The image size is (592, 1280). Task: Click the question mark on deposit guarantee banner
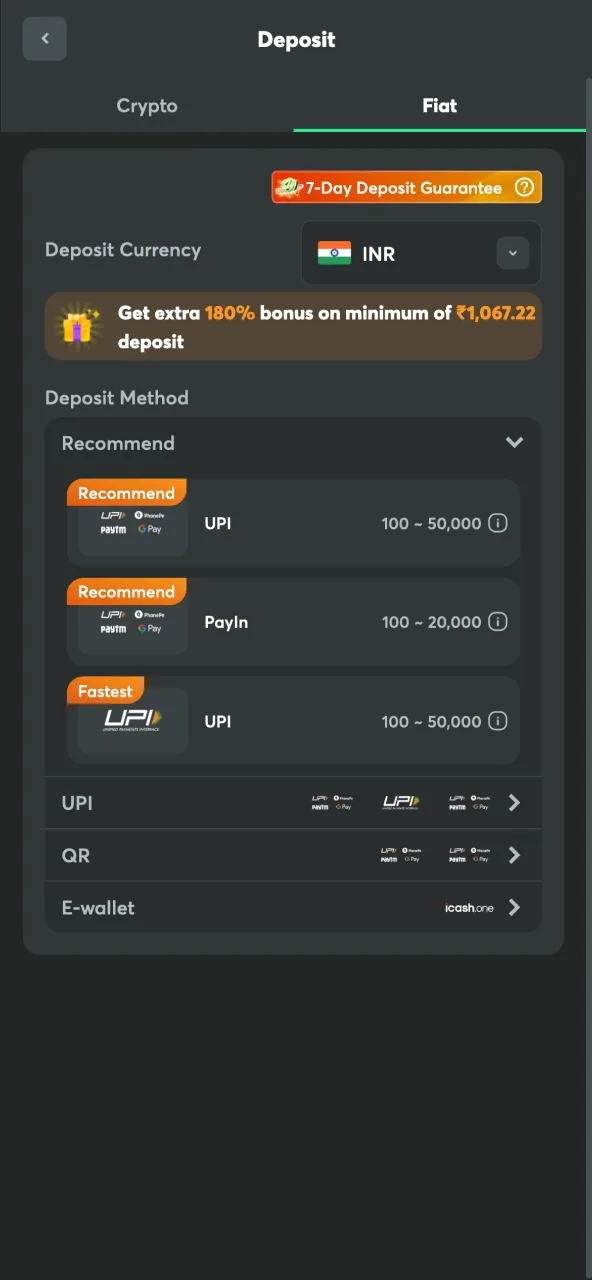pyautogui.click(x=524, y=186)
